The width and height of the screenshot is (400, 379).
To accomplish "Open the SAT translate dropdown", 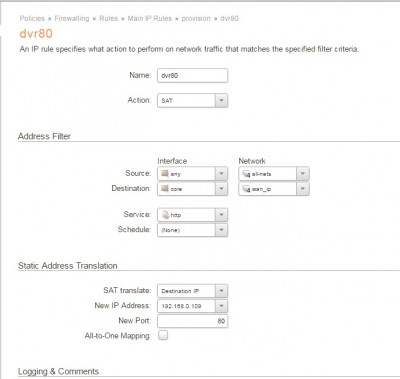I will click(222, 291).
